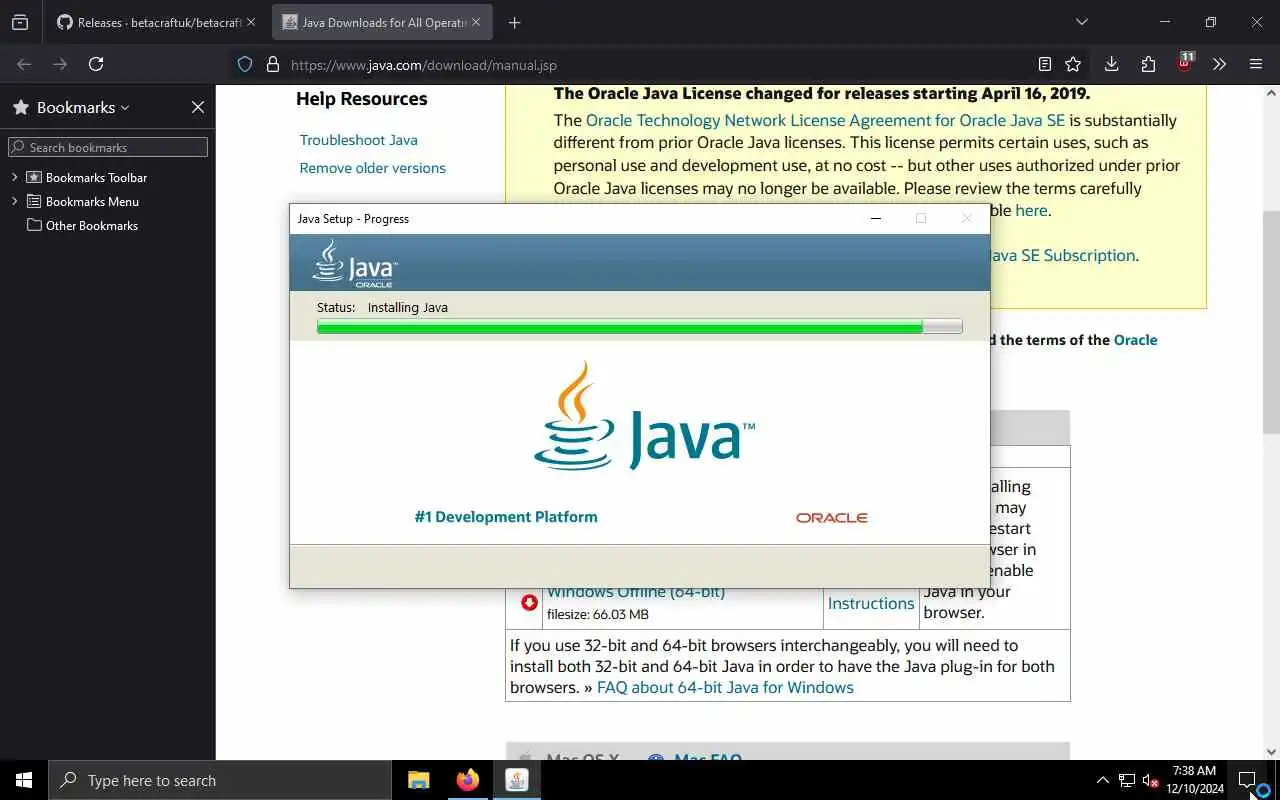Expand the Bookmarks Menu folder
The image size is (1280, 800).
tap(15, 201)
